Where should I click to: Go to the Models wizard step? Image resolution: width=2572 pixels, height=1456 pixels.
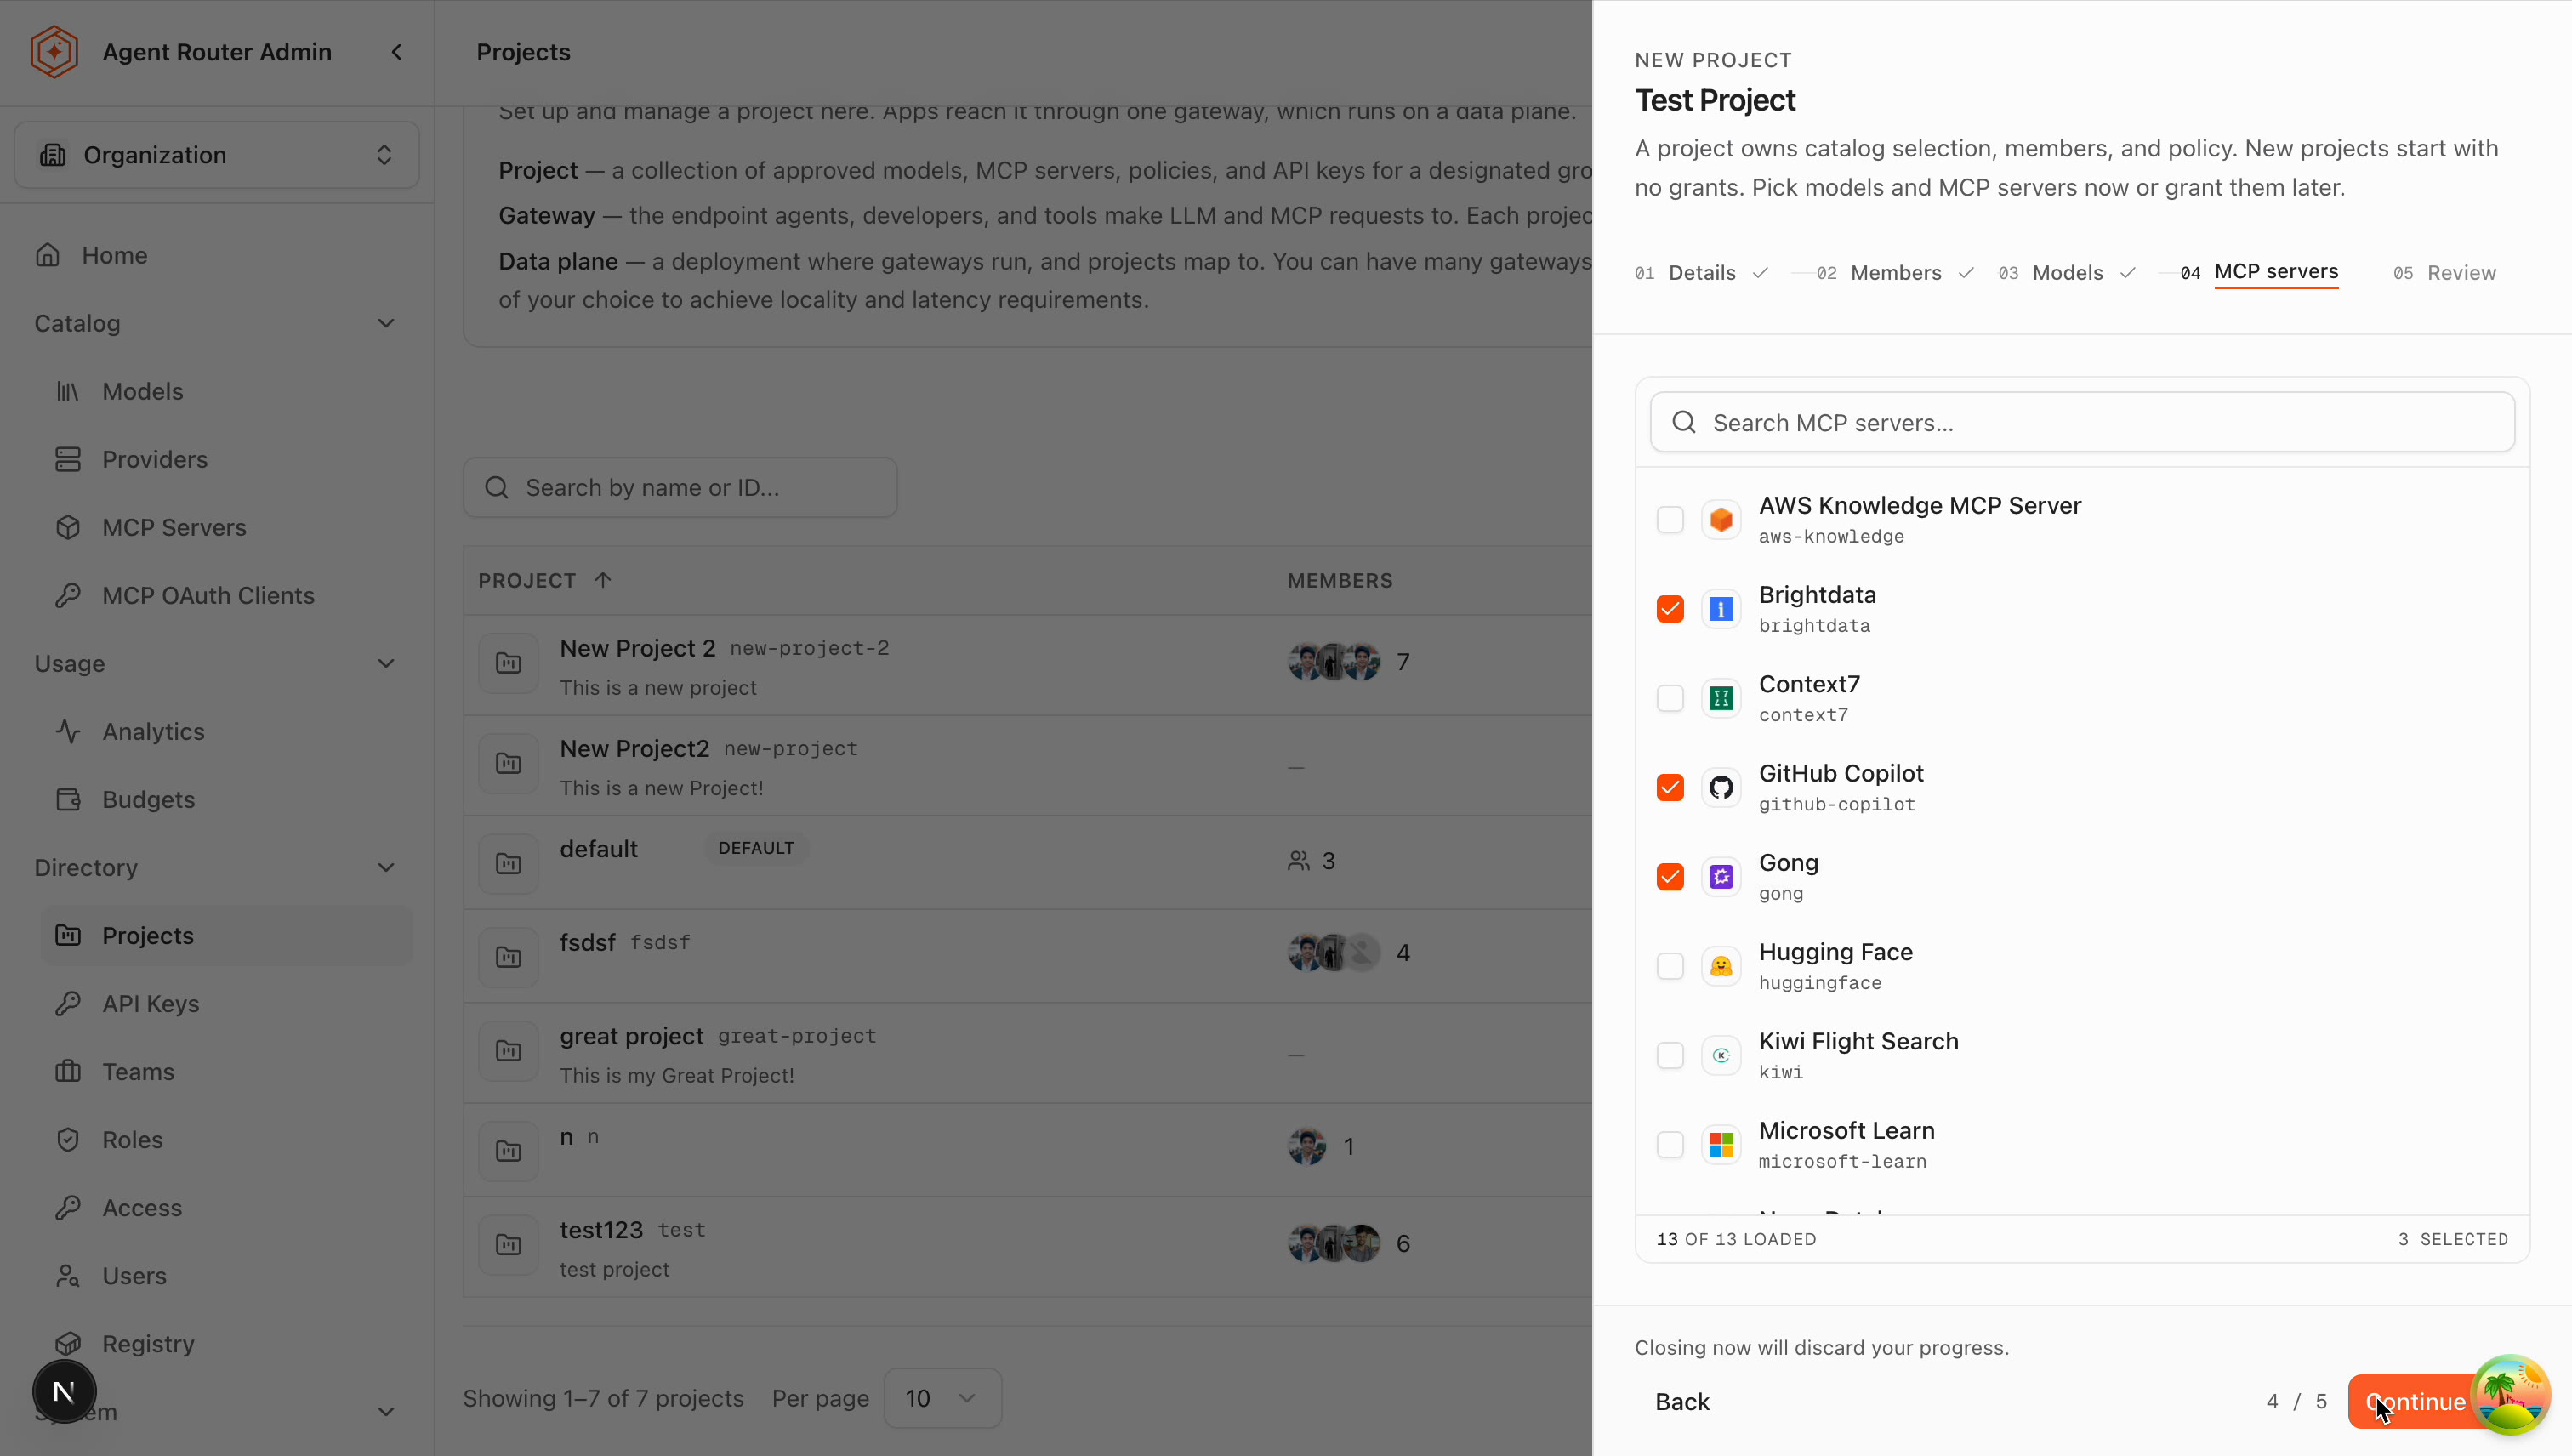coord(2067,273)
